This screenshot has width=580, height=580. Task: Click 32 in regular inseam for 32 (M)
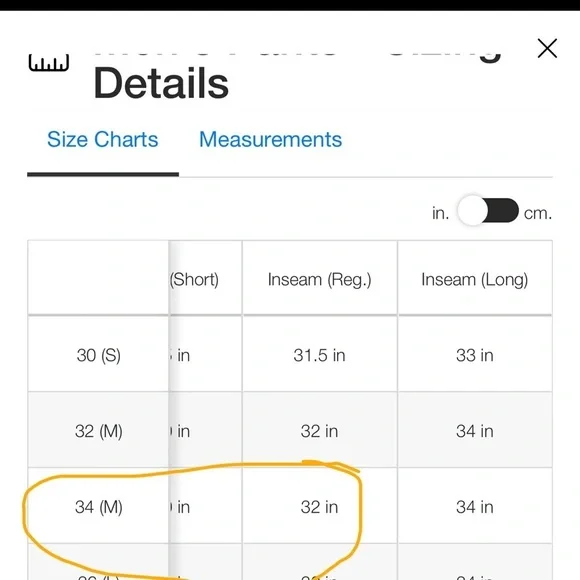pos(320,431)
